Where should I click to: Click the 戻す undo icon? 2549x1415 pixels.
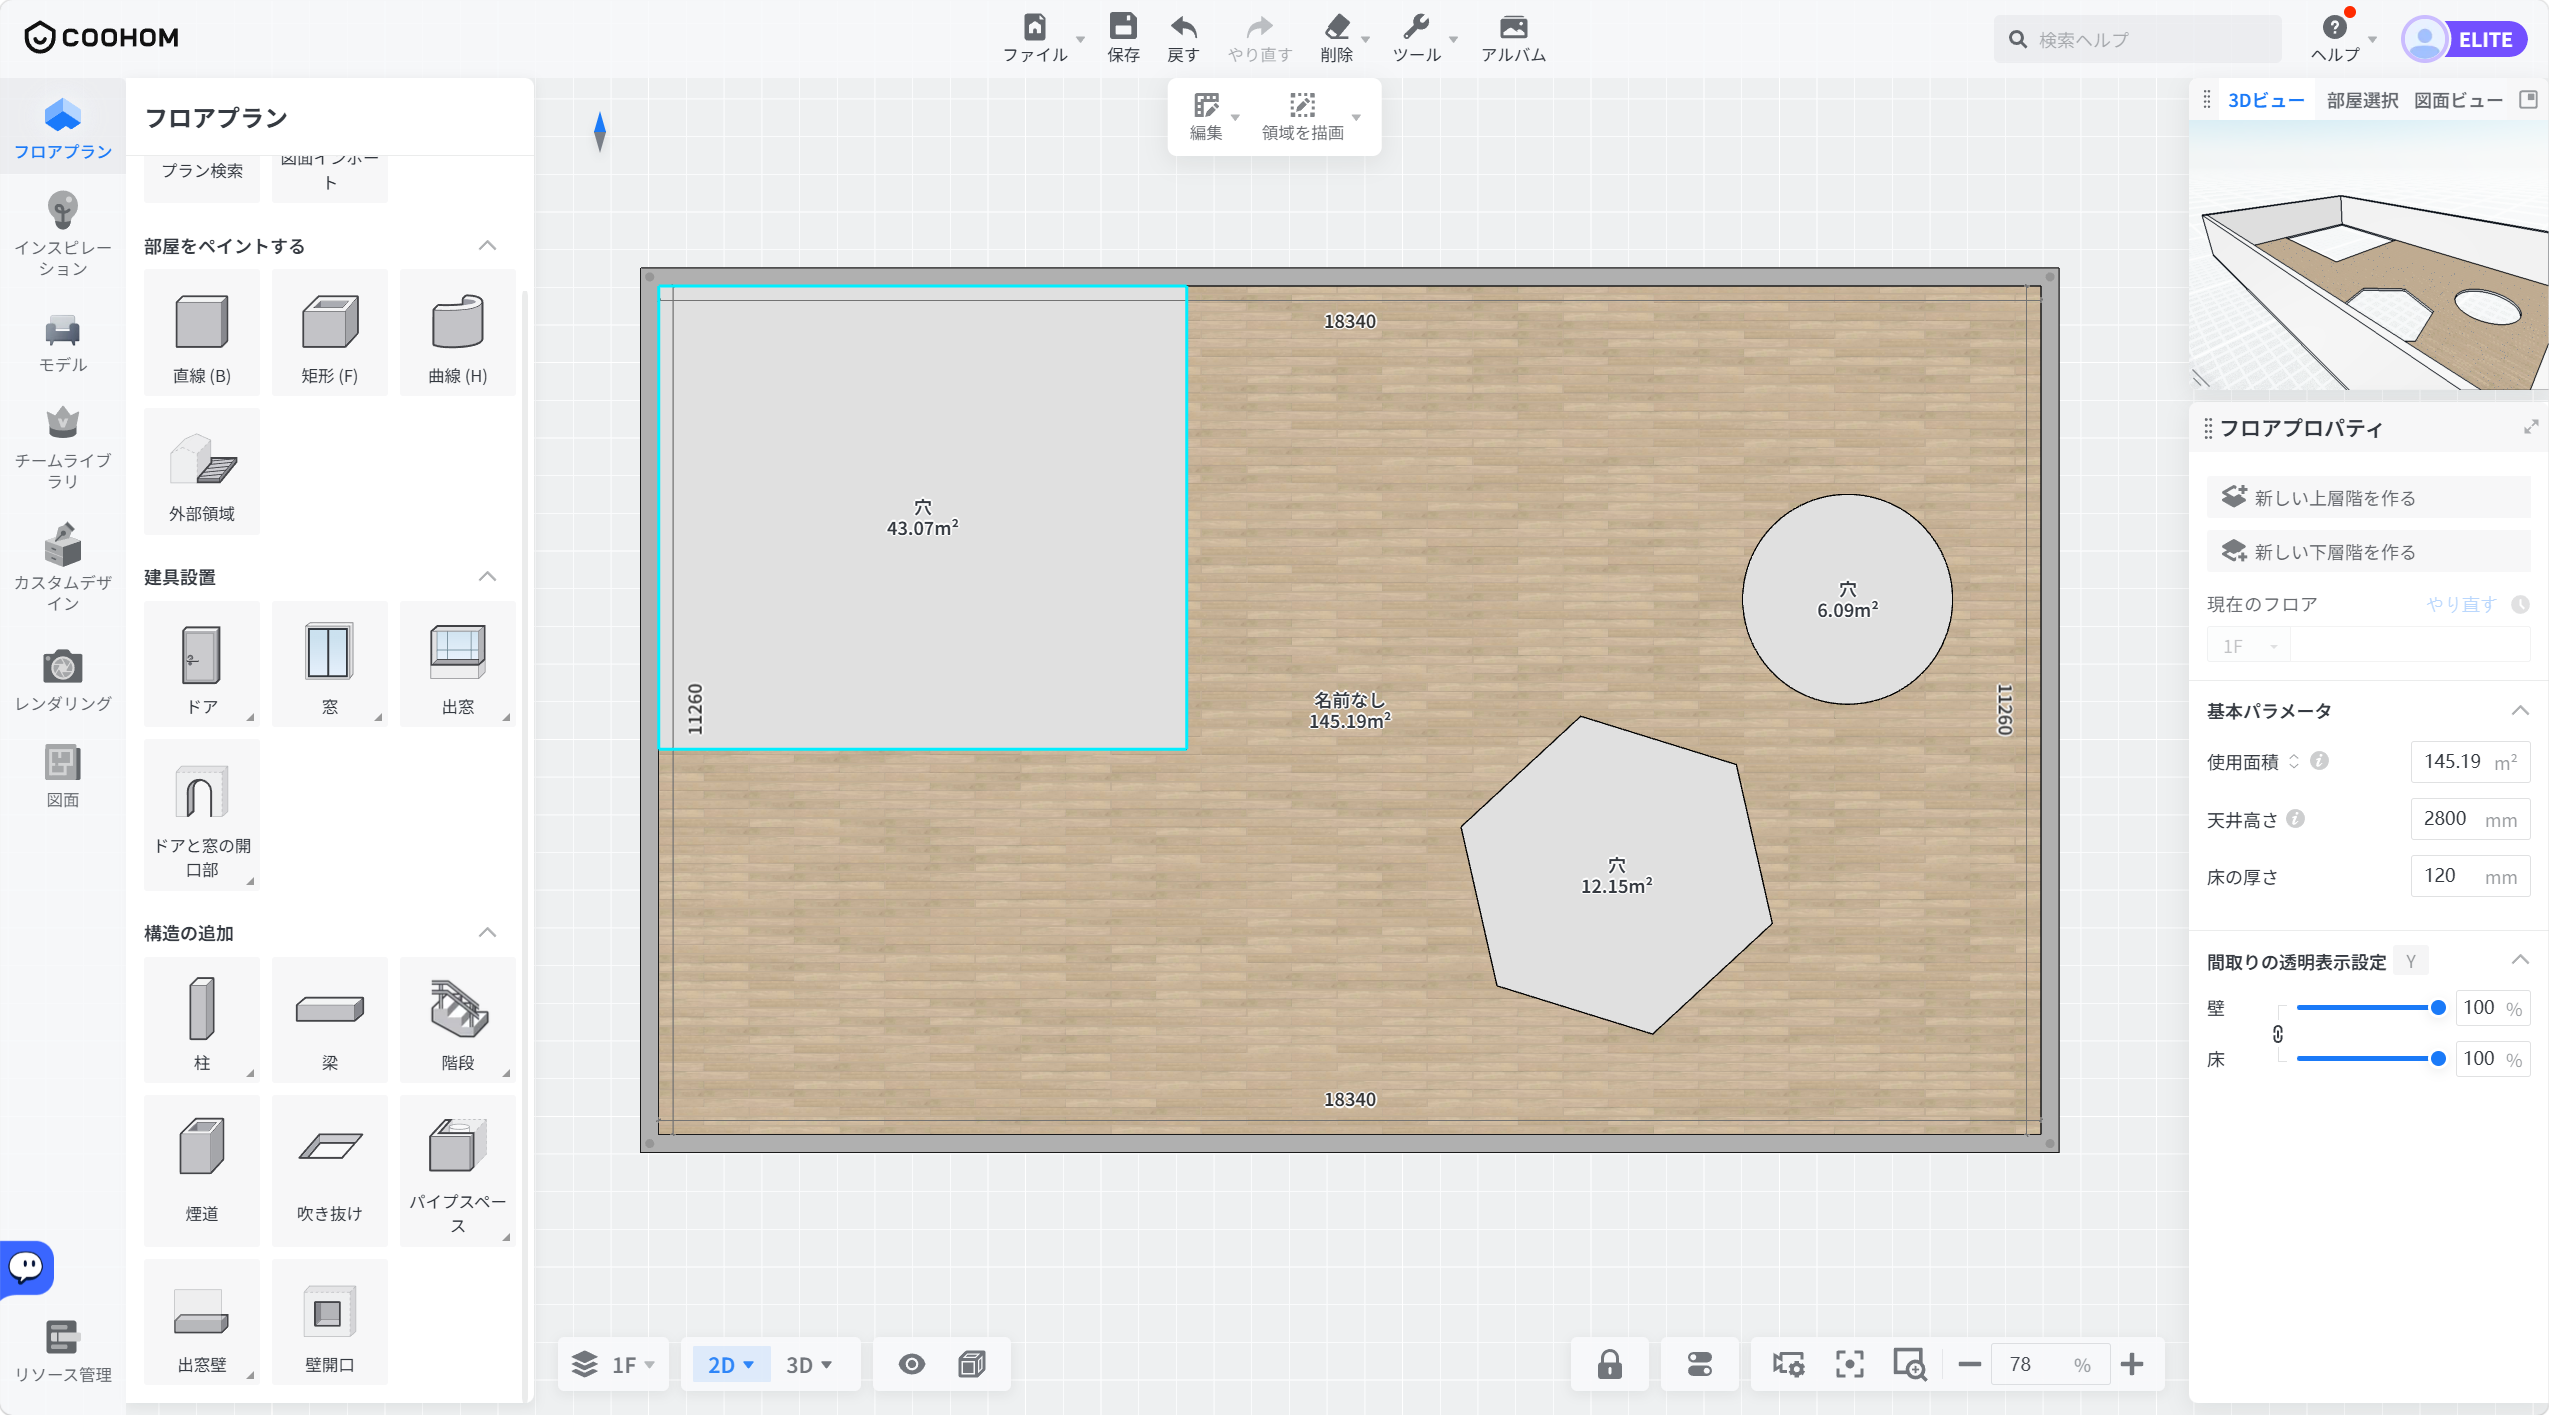(x=1183, y=38)
